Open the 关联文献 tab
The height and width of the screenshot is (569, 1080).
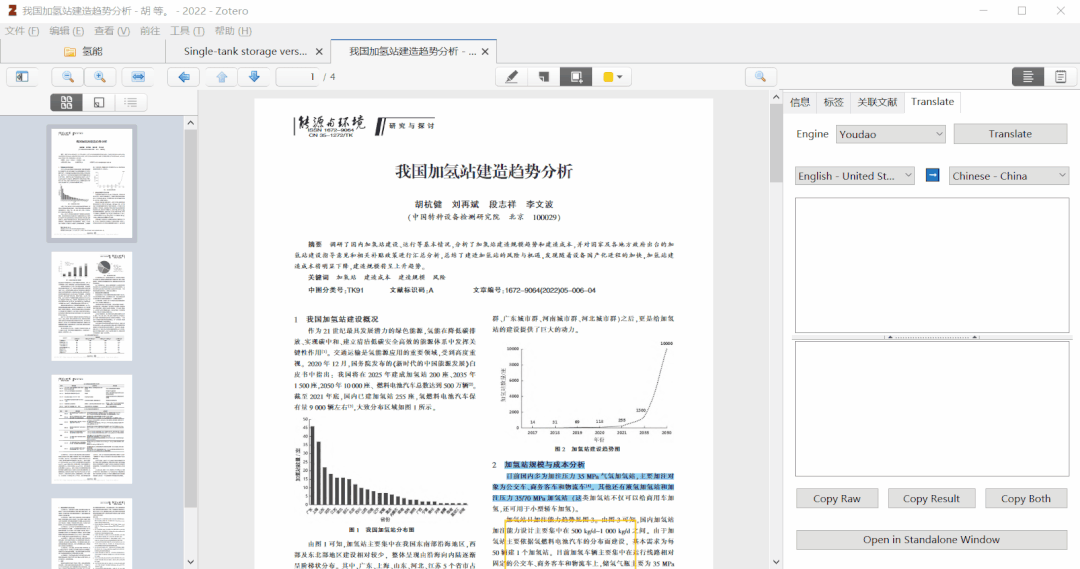877,102
